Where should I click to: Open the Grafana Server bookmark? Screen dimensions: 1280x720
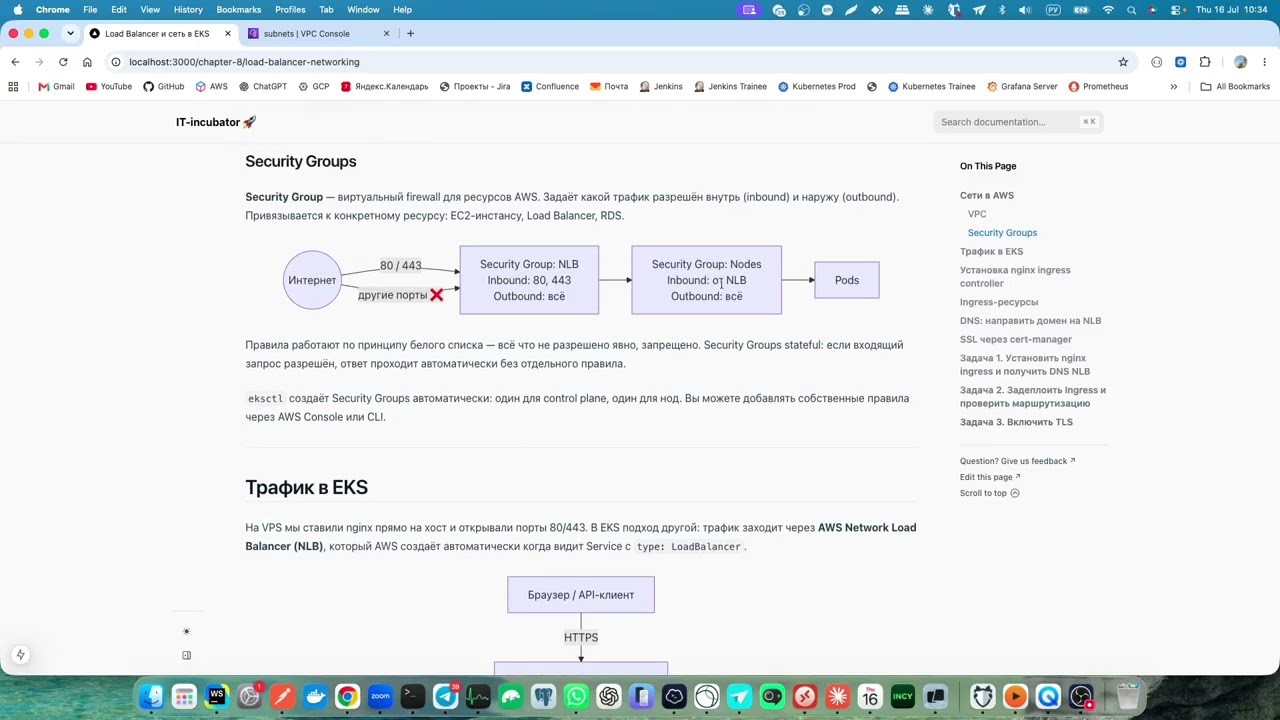[x=1022, y=87]
